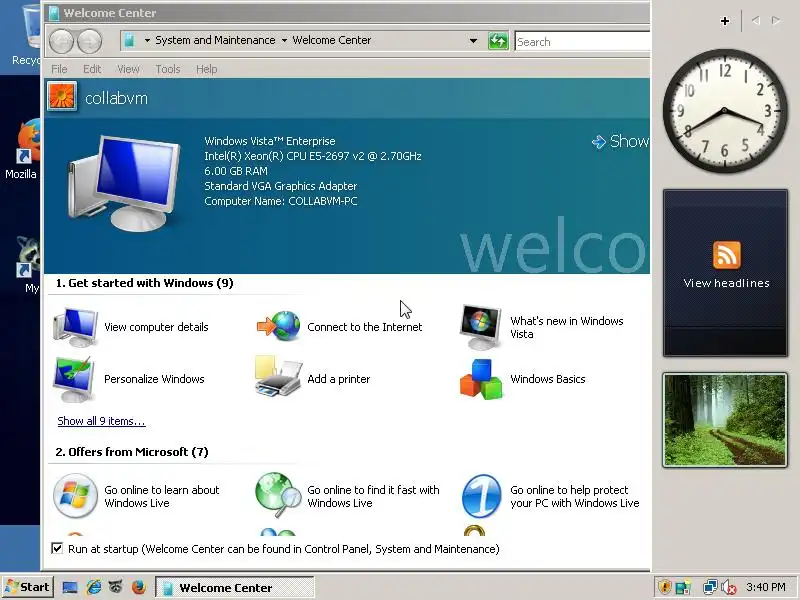Click System and Maintenance breadcrumb
Viewport: 800px width, 600px height.
click(215, 40)
